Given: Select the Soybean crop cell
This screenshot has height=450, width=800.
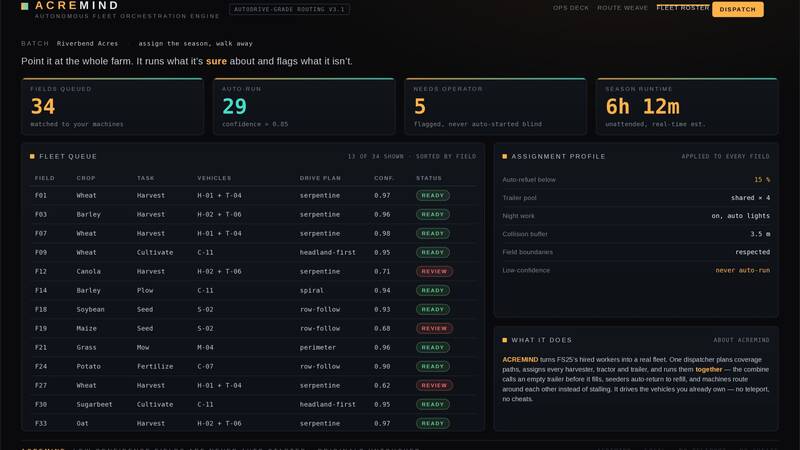Looking at the screenshot, I should pos(90,309).
